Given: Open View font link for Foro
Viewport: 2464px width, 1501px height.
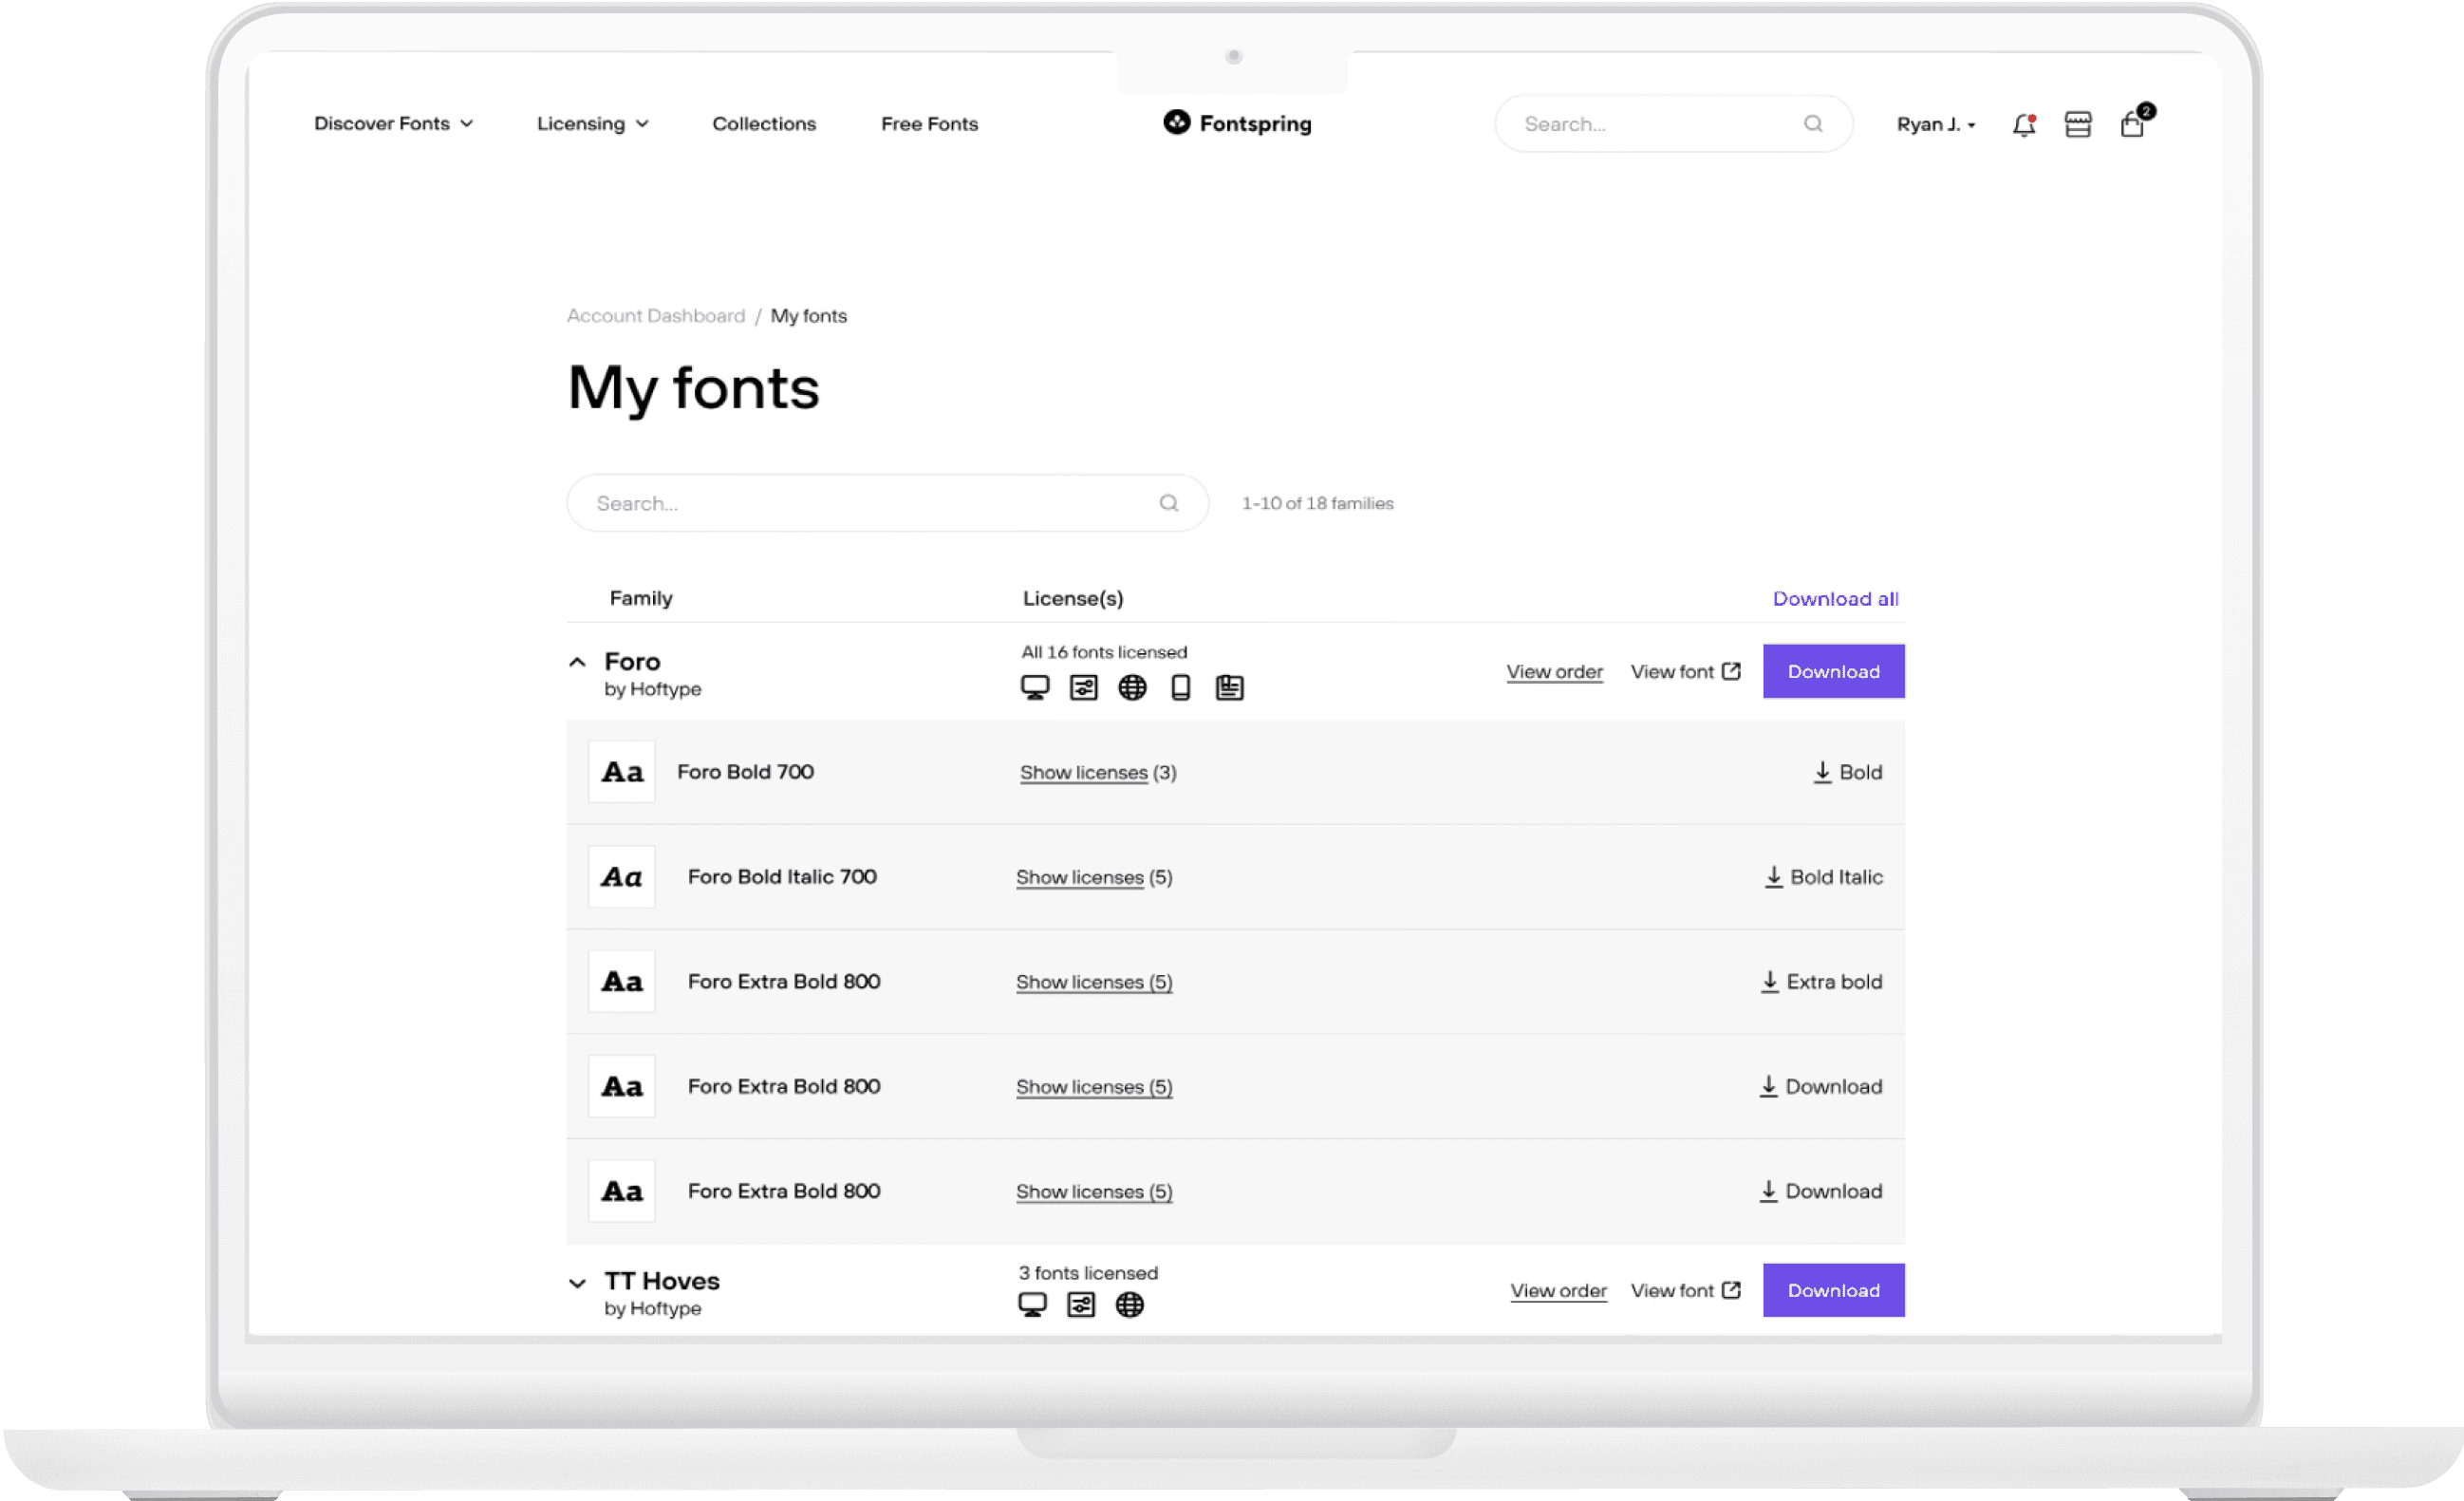Looking at the screenshot, I should click(1686, 672).
